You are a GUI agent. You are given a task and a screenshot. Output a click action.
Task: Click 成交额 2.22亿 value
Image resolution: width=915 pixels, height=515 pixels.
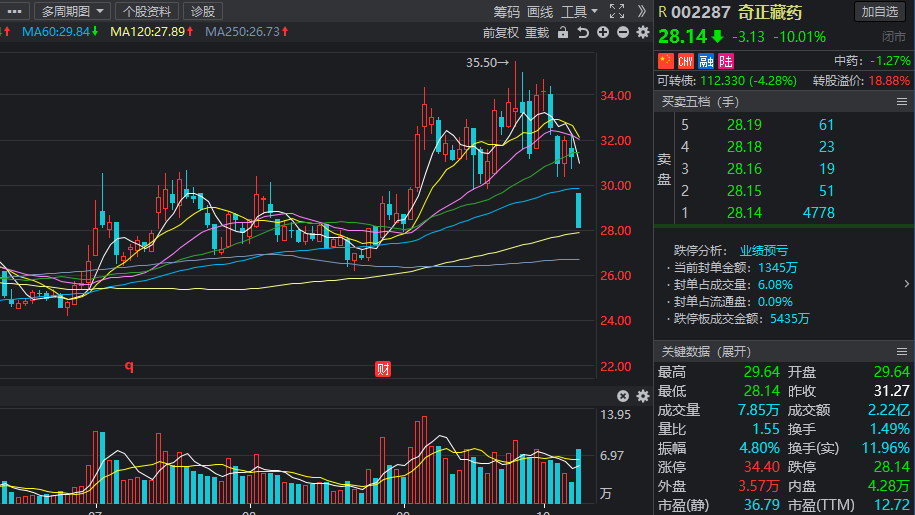889,410
